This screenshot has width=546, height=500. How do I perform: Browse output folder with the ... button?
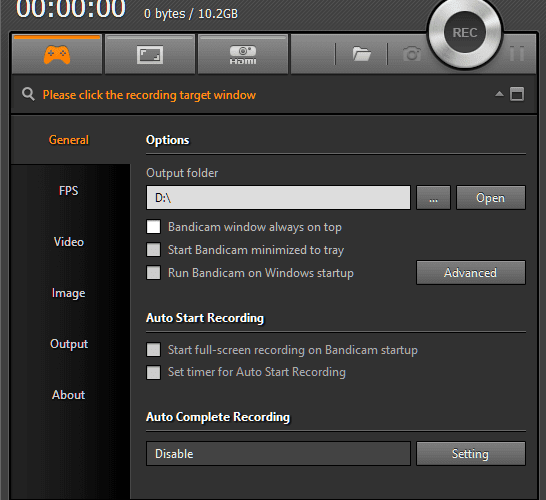[x=433, y=197]
